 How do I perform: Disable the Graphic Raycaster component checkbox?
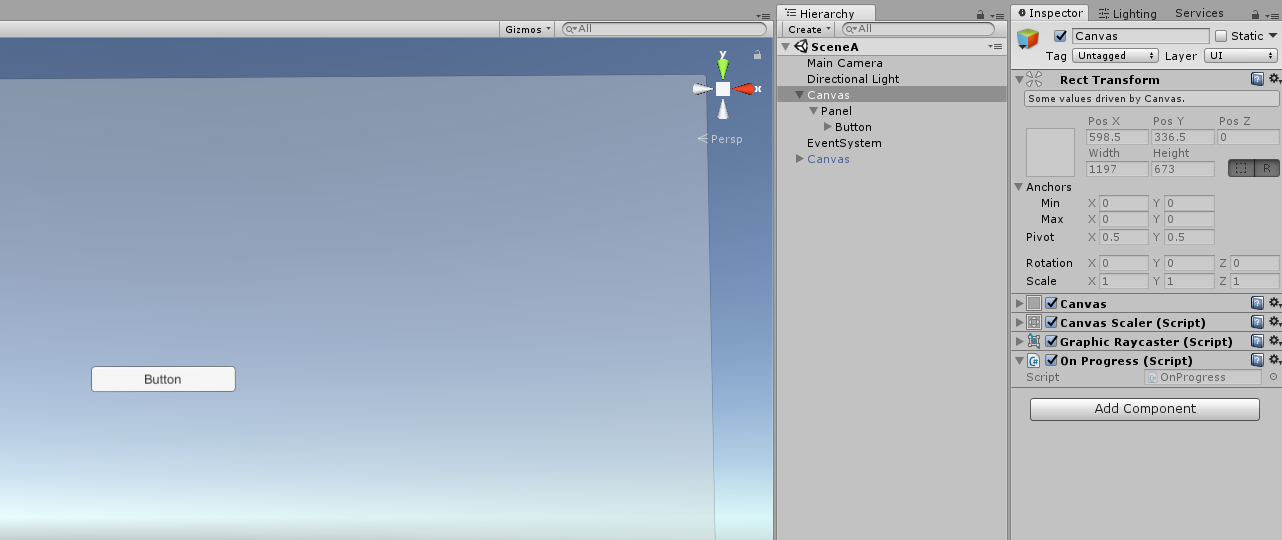[x=1051, y=342]
